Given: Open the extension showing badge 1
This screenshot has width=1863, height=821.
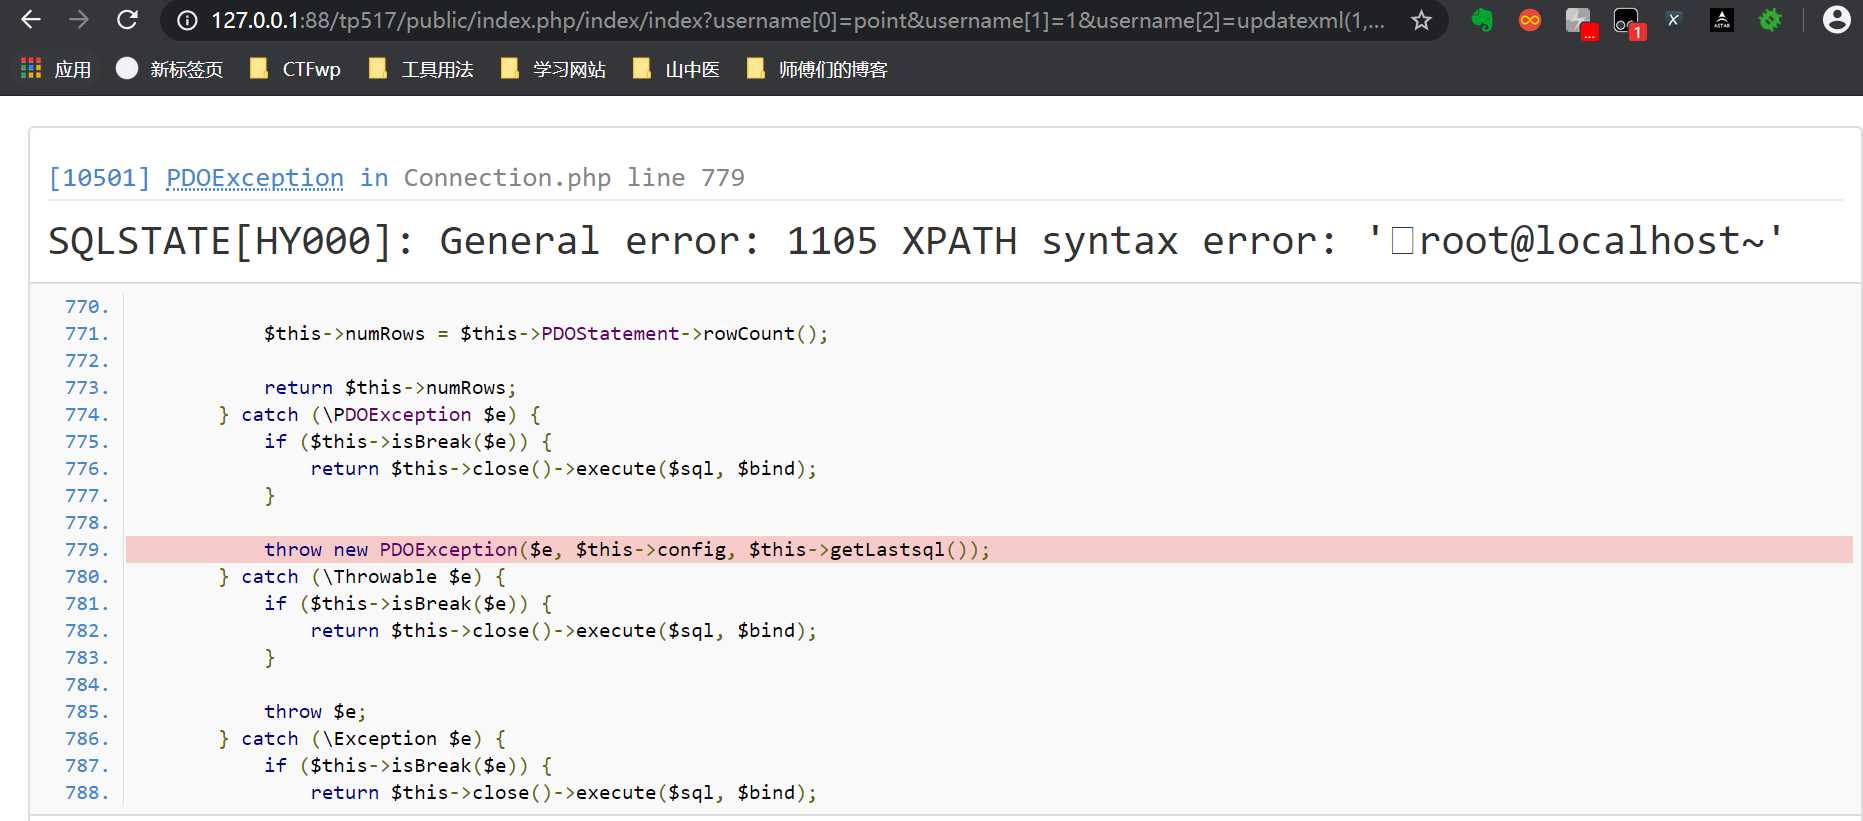Looking at the screenshot, I should coord(1628,22).
